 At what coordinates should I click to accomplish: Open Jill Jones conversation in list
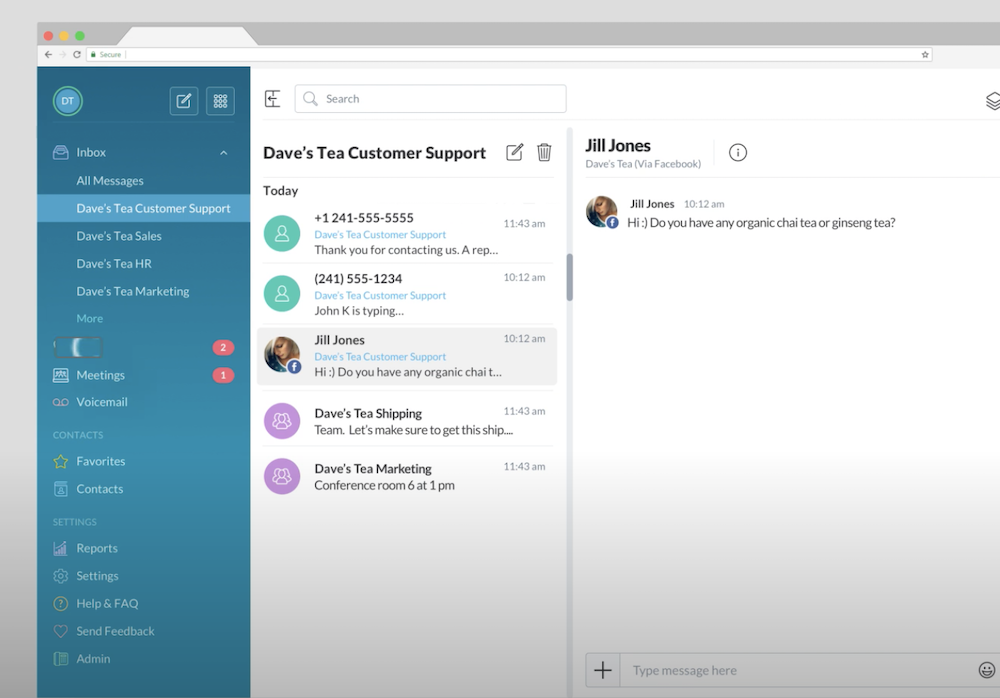point(407,356)
